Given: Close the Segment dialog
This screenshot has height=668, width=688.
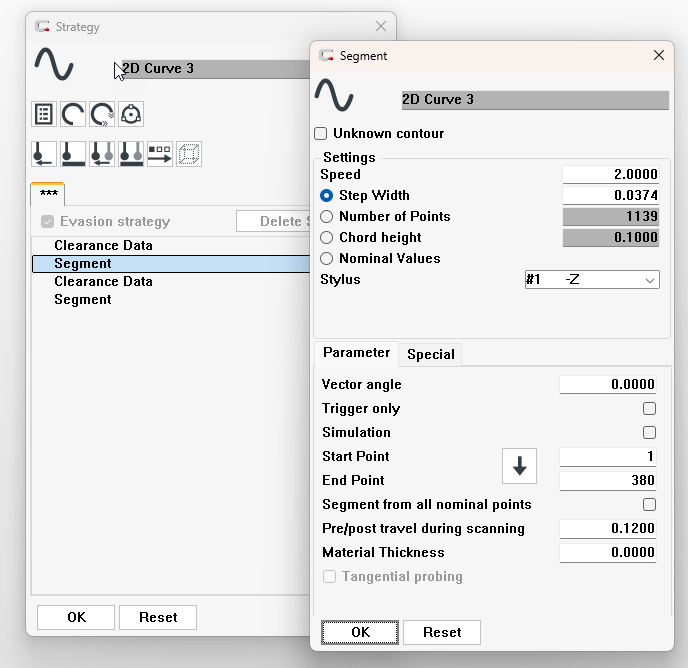Looking at the screenshot, I should (x=659, y=55).
